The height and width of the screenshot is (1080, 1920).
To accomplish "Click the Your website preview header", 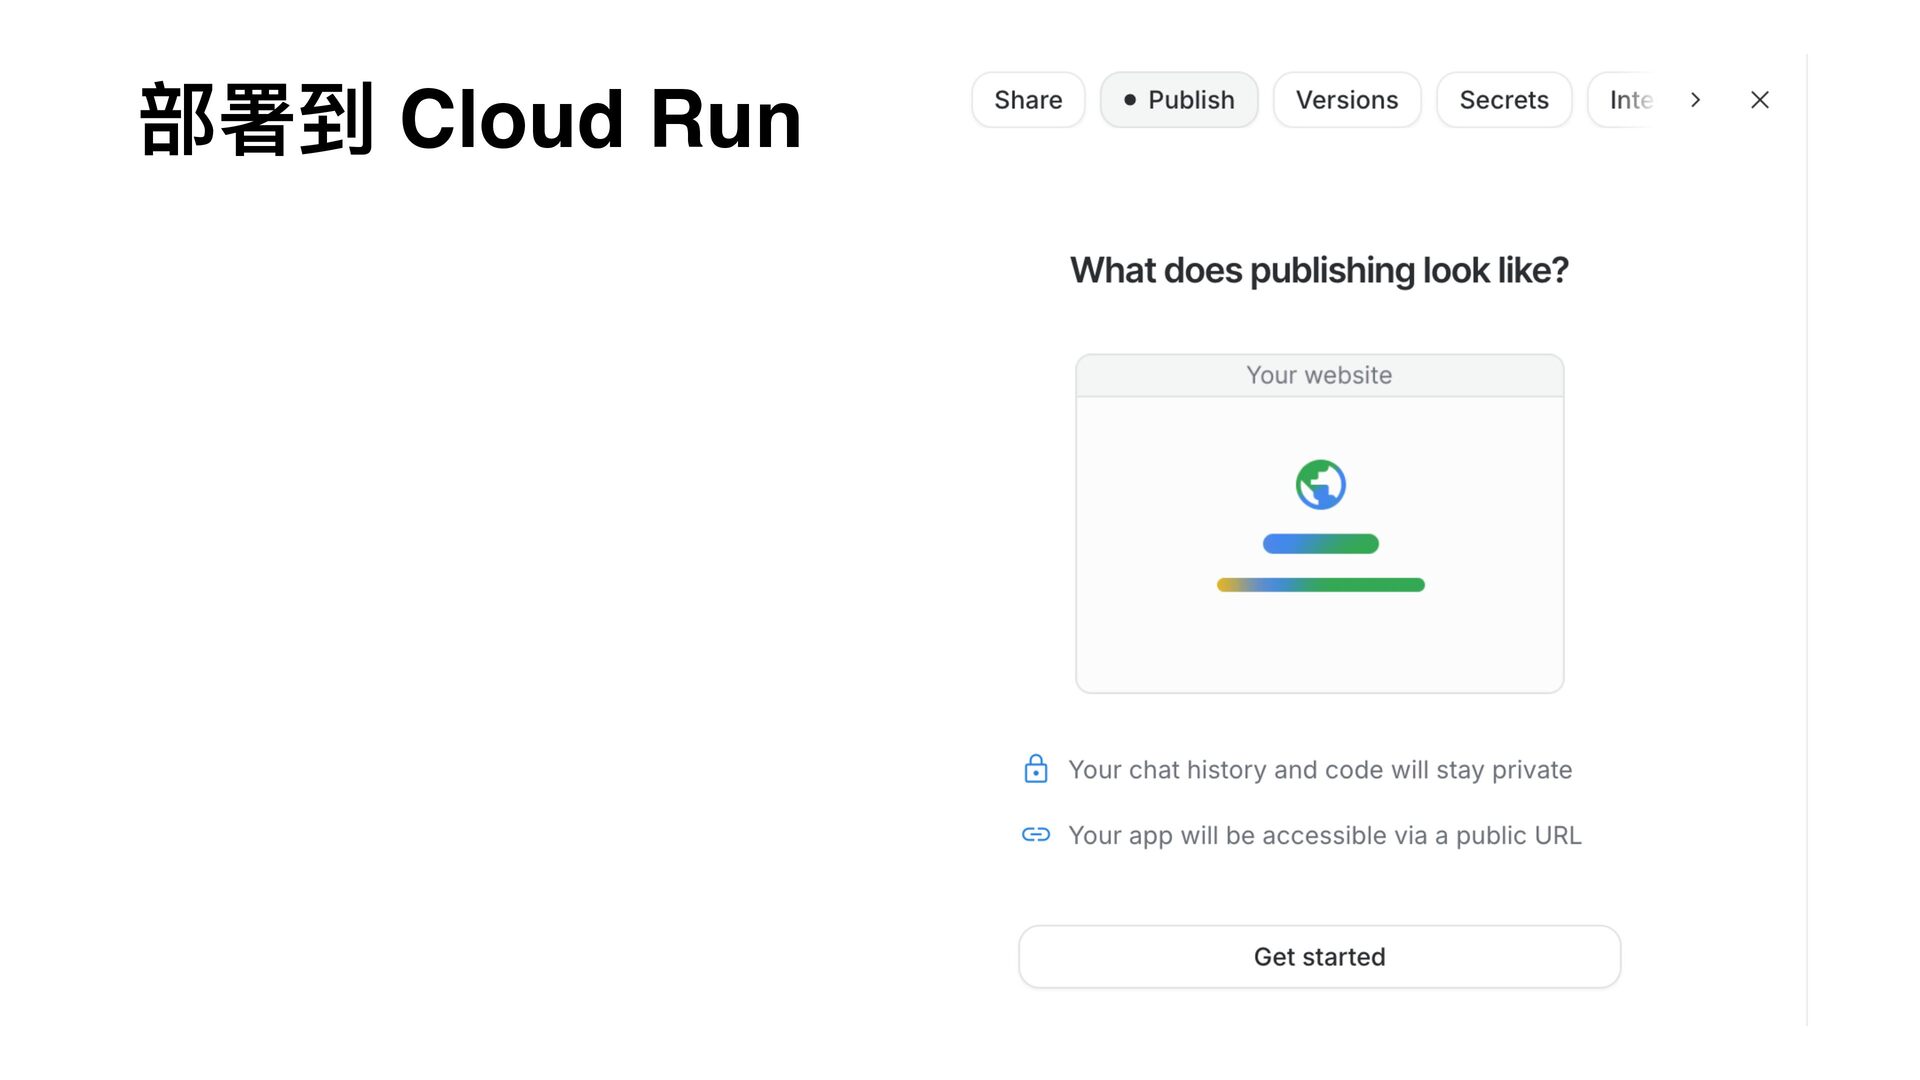I will tap(1319, 375).
